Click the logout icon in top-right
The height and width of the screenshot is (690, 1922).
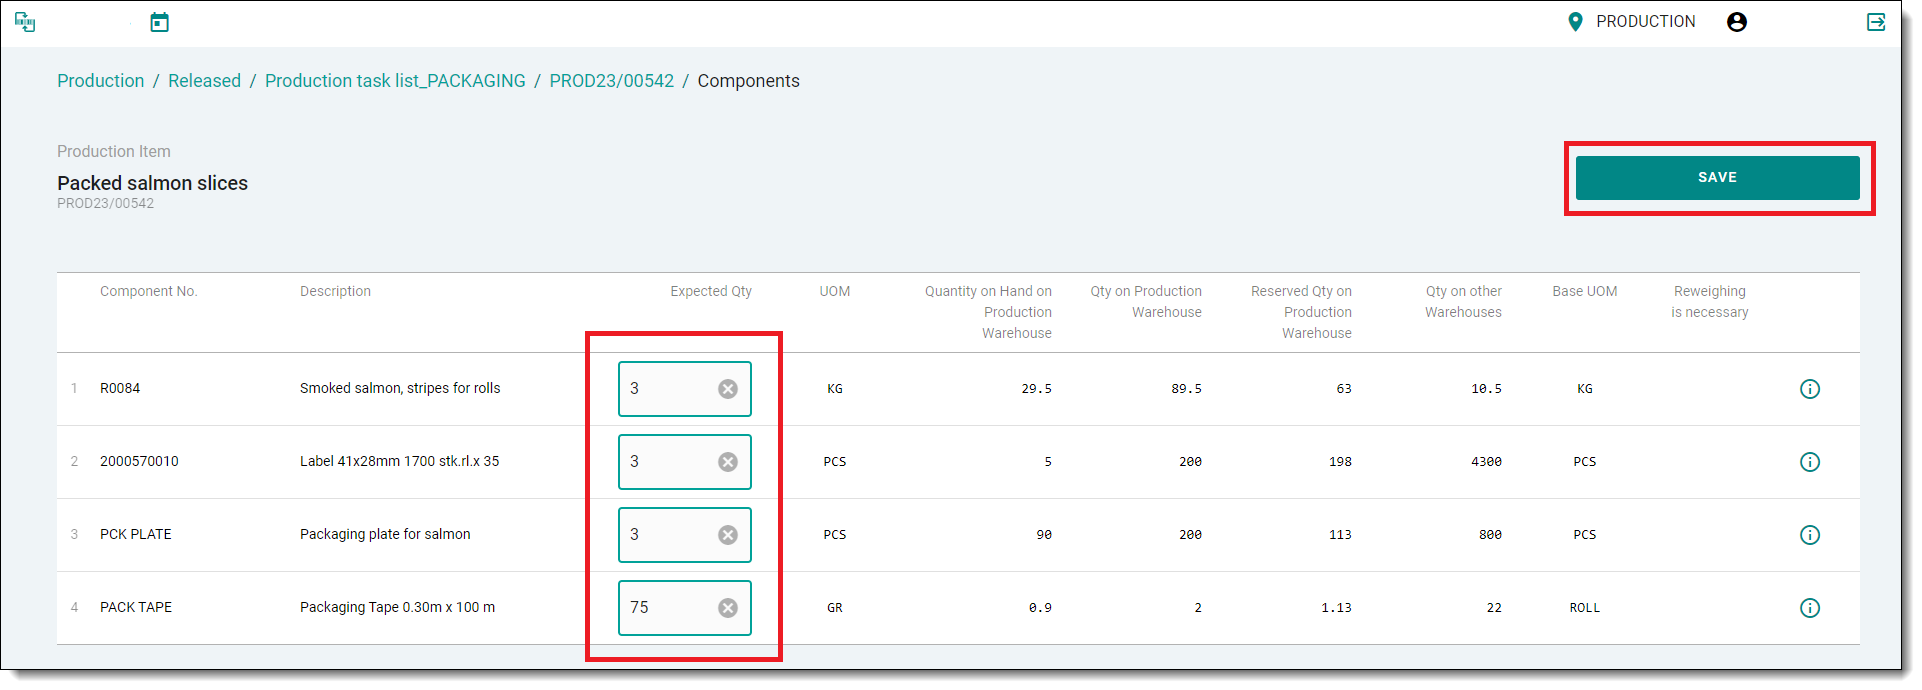pyautogui.click(x=1876, y=22)
